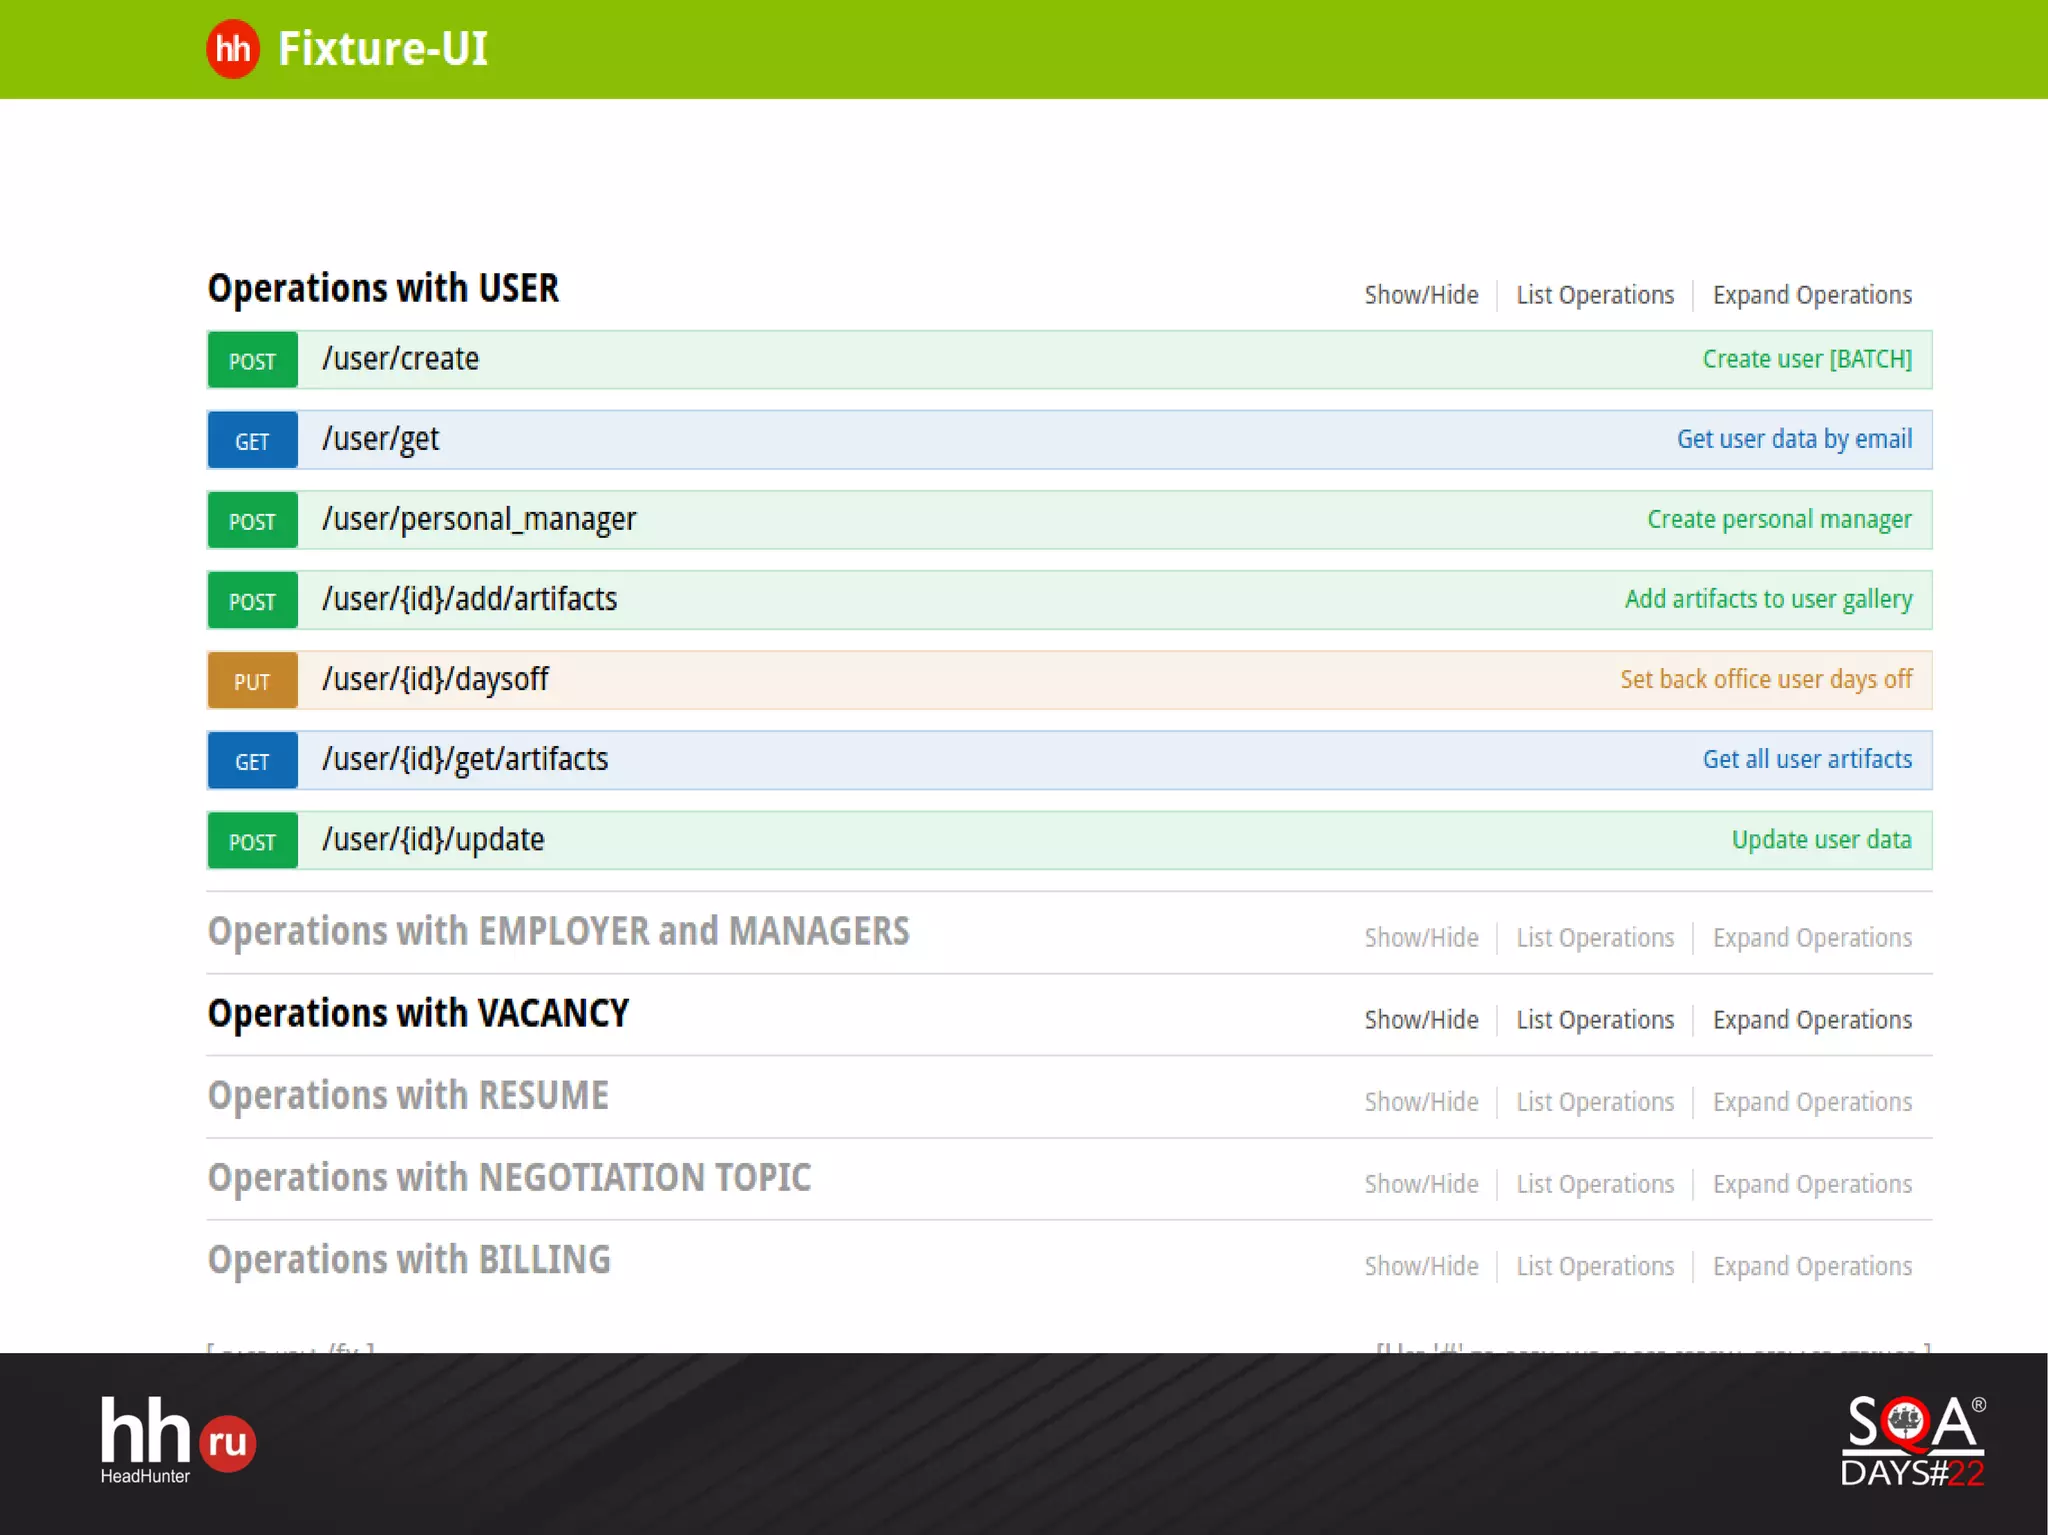Click POST badge beside /user/{id}/update
Viewport: 2048px width, 1535px height.
point(252,841)
